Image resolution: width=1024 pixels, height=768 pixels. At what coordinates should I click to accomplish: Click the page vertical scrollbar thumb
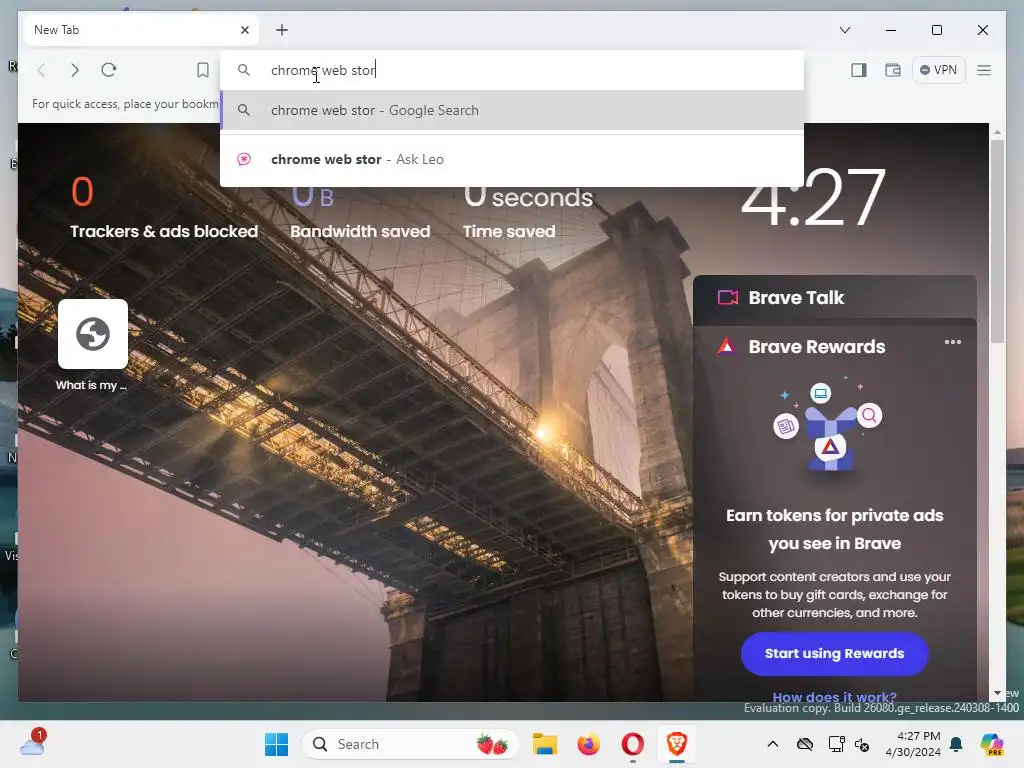pyautogui.click(x=997, y=240)
